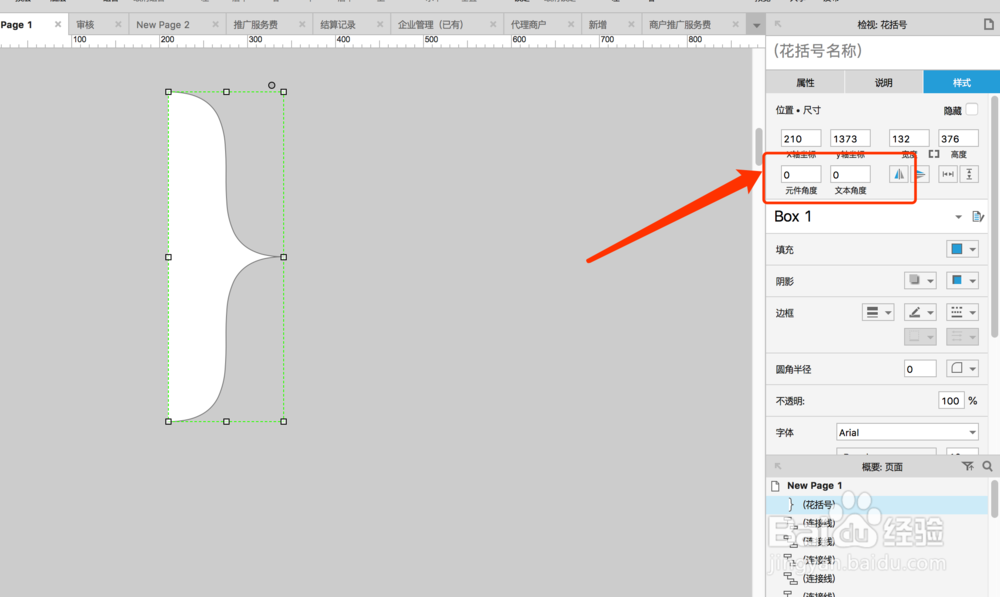
Task: Open the border line pattern dropdown
Action: point(962,313)
